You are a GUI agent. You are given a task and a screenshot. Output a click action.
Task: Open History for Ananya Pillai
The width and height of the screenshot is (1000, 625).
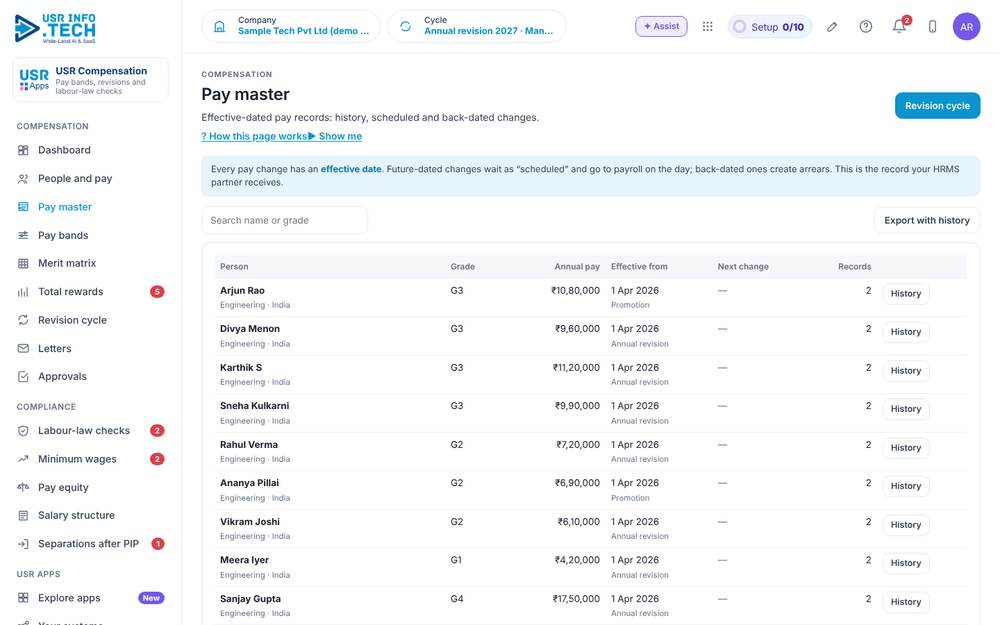[906, 487]
